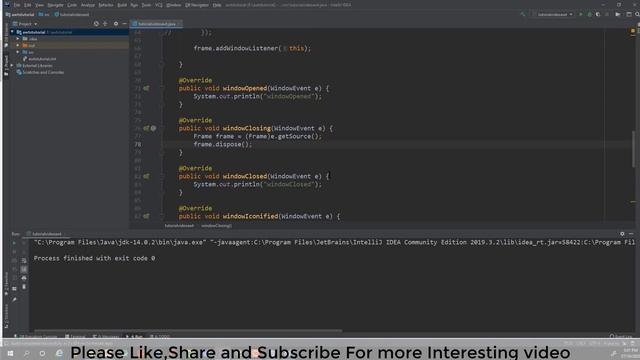
Task: Open the run configuration dropdown
Action: point(553,14)
